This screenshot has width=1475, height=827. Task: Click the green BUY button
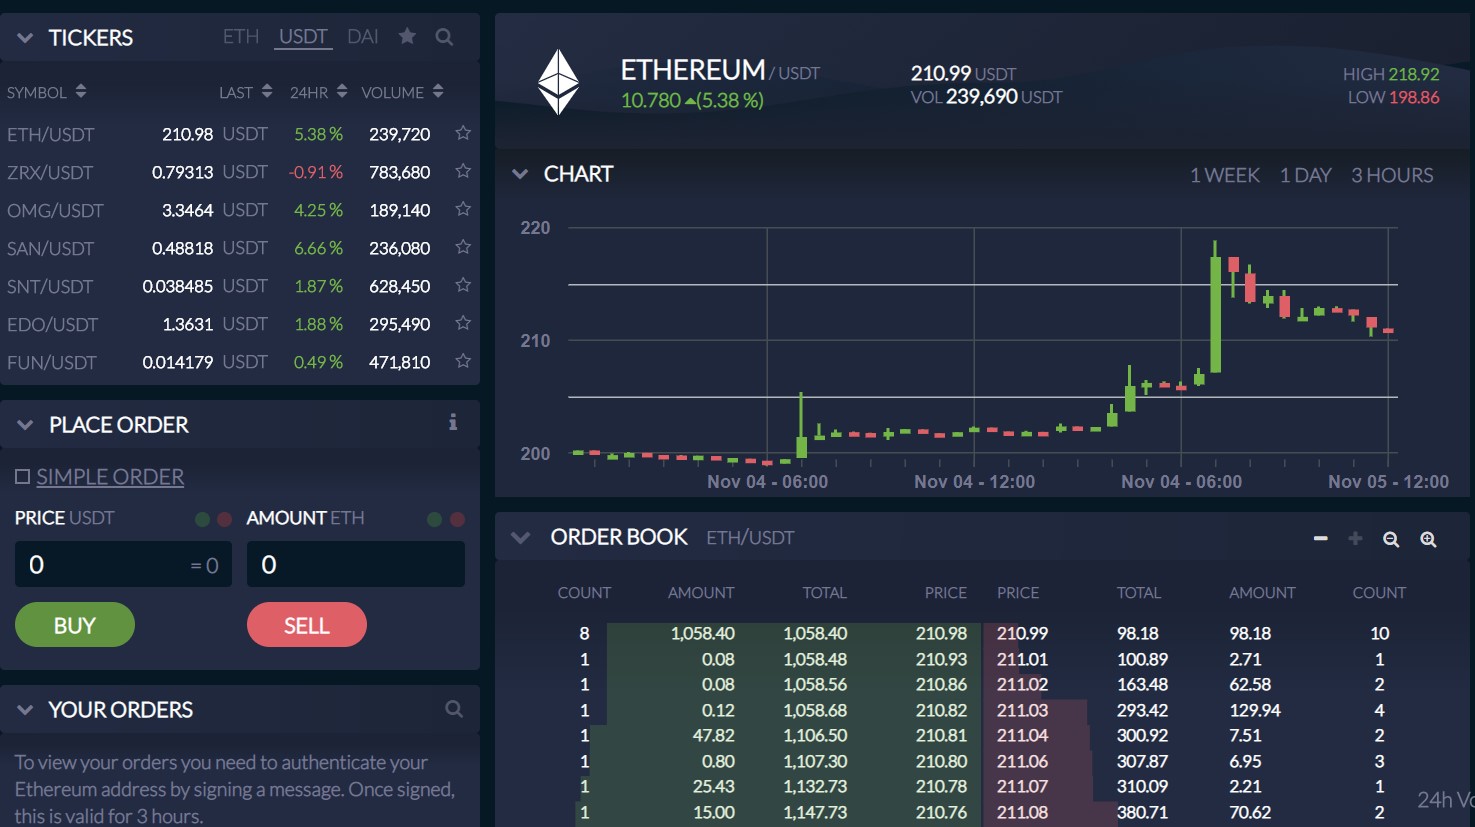click(x=75, y=625)
